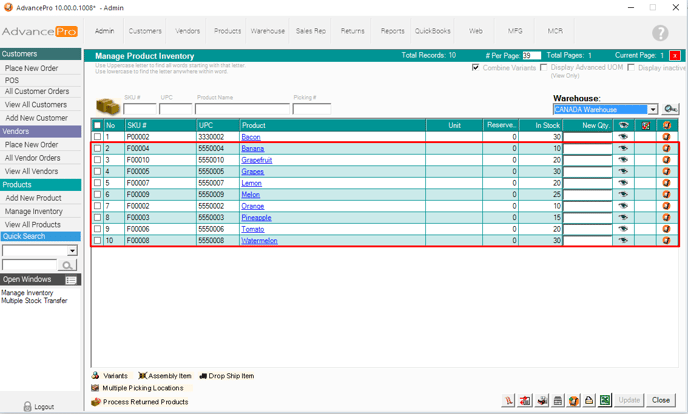Check the box for the Grapefruit row
The width and height of the screenshot is (688, 414).
[97, 160]
